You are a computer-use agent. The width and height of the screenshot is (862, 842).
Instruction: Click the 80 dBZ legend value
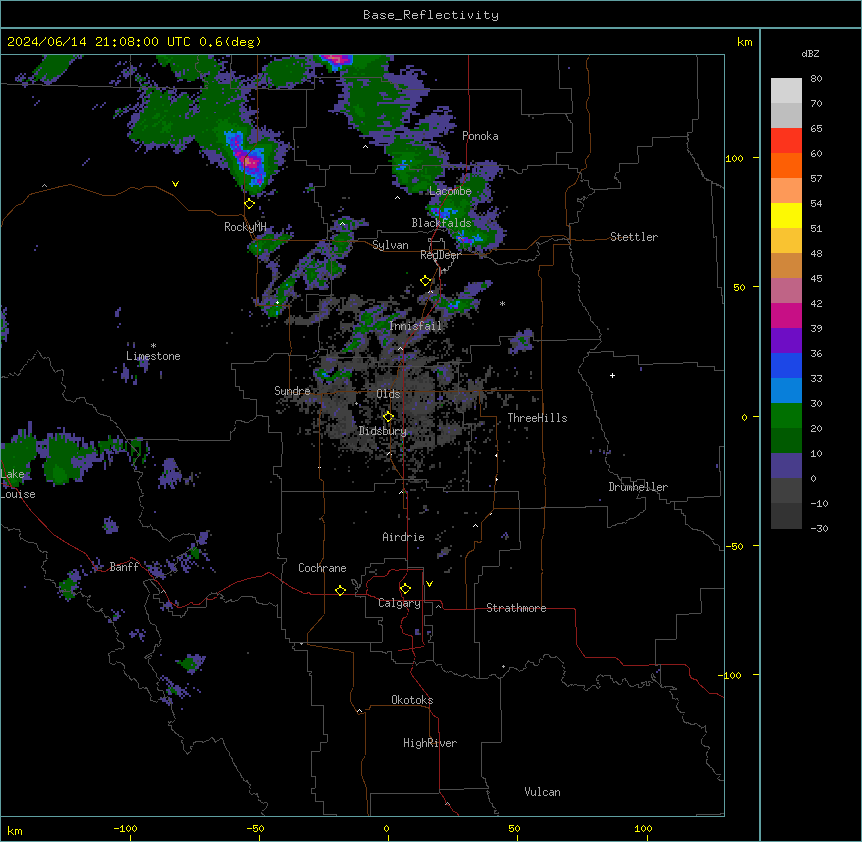816,79
